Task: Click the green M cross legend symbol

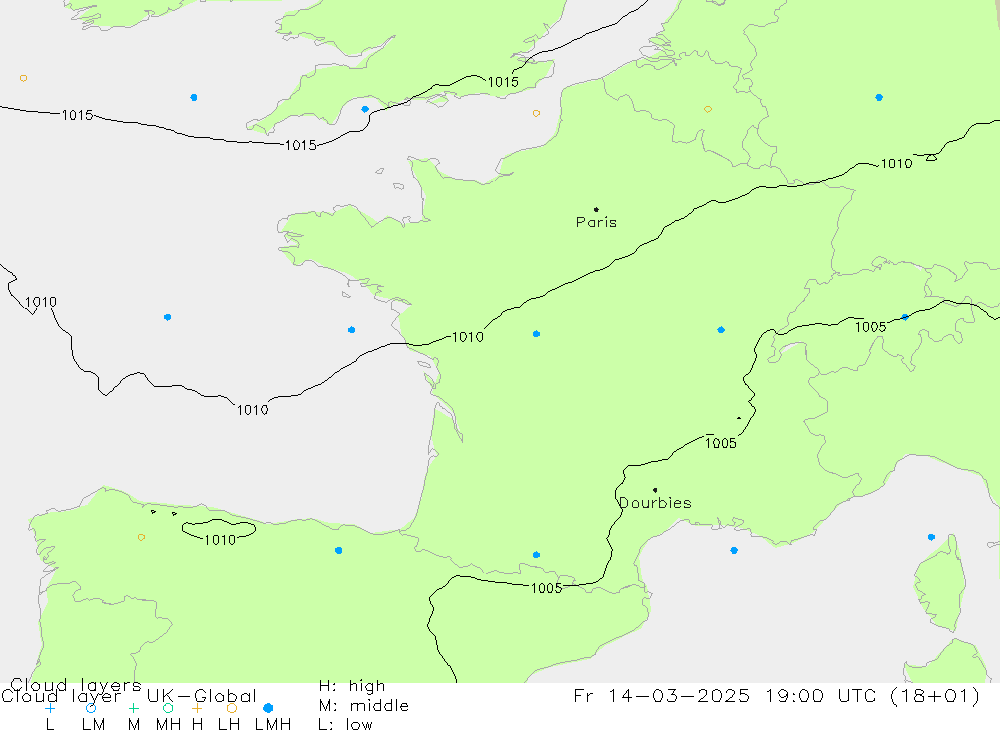Action: click(133, 708)
